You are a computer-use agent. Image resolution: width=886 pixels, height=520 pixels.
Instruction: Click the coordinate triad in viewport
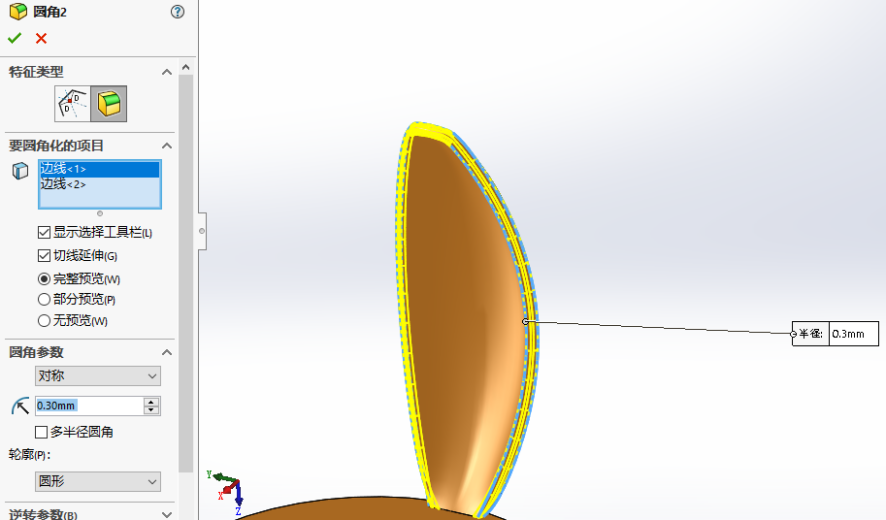[x=228, y=485]
